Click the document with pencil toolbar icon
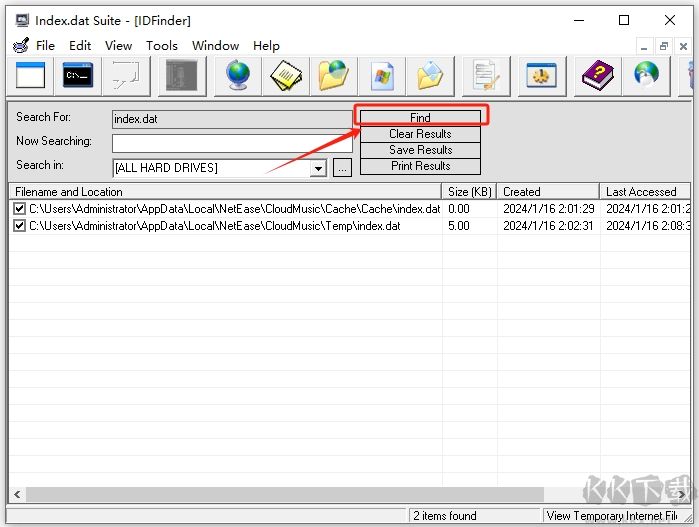 [x=486, y=75]
